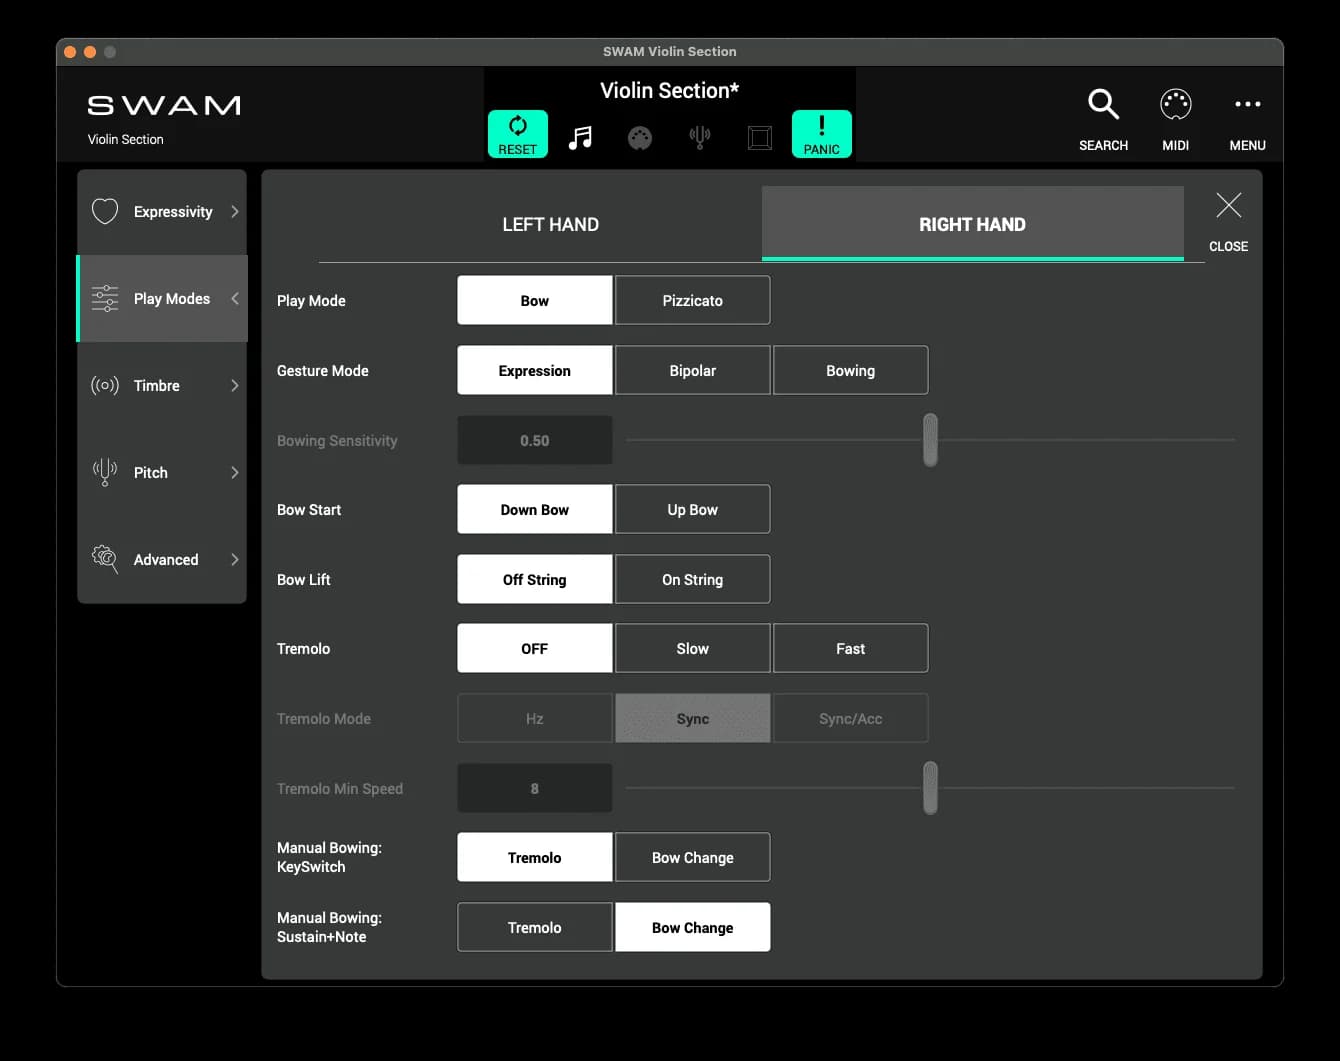
Task: Switch to the LEFT HAND tab
Action: coord(550,225)
